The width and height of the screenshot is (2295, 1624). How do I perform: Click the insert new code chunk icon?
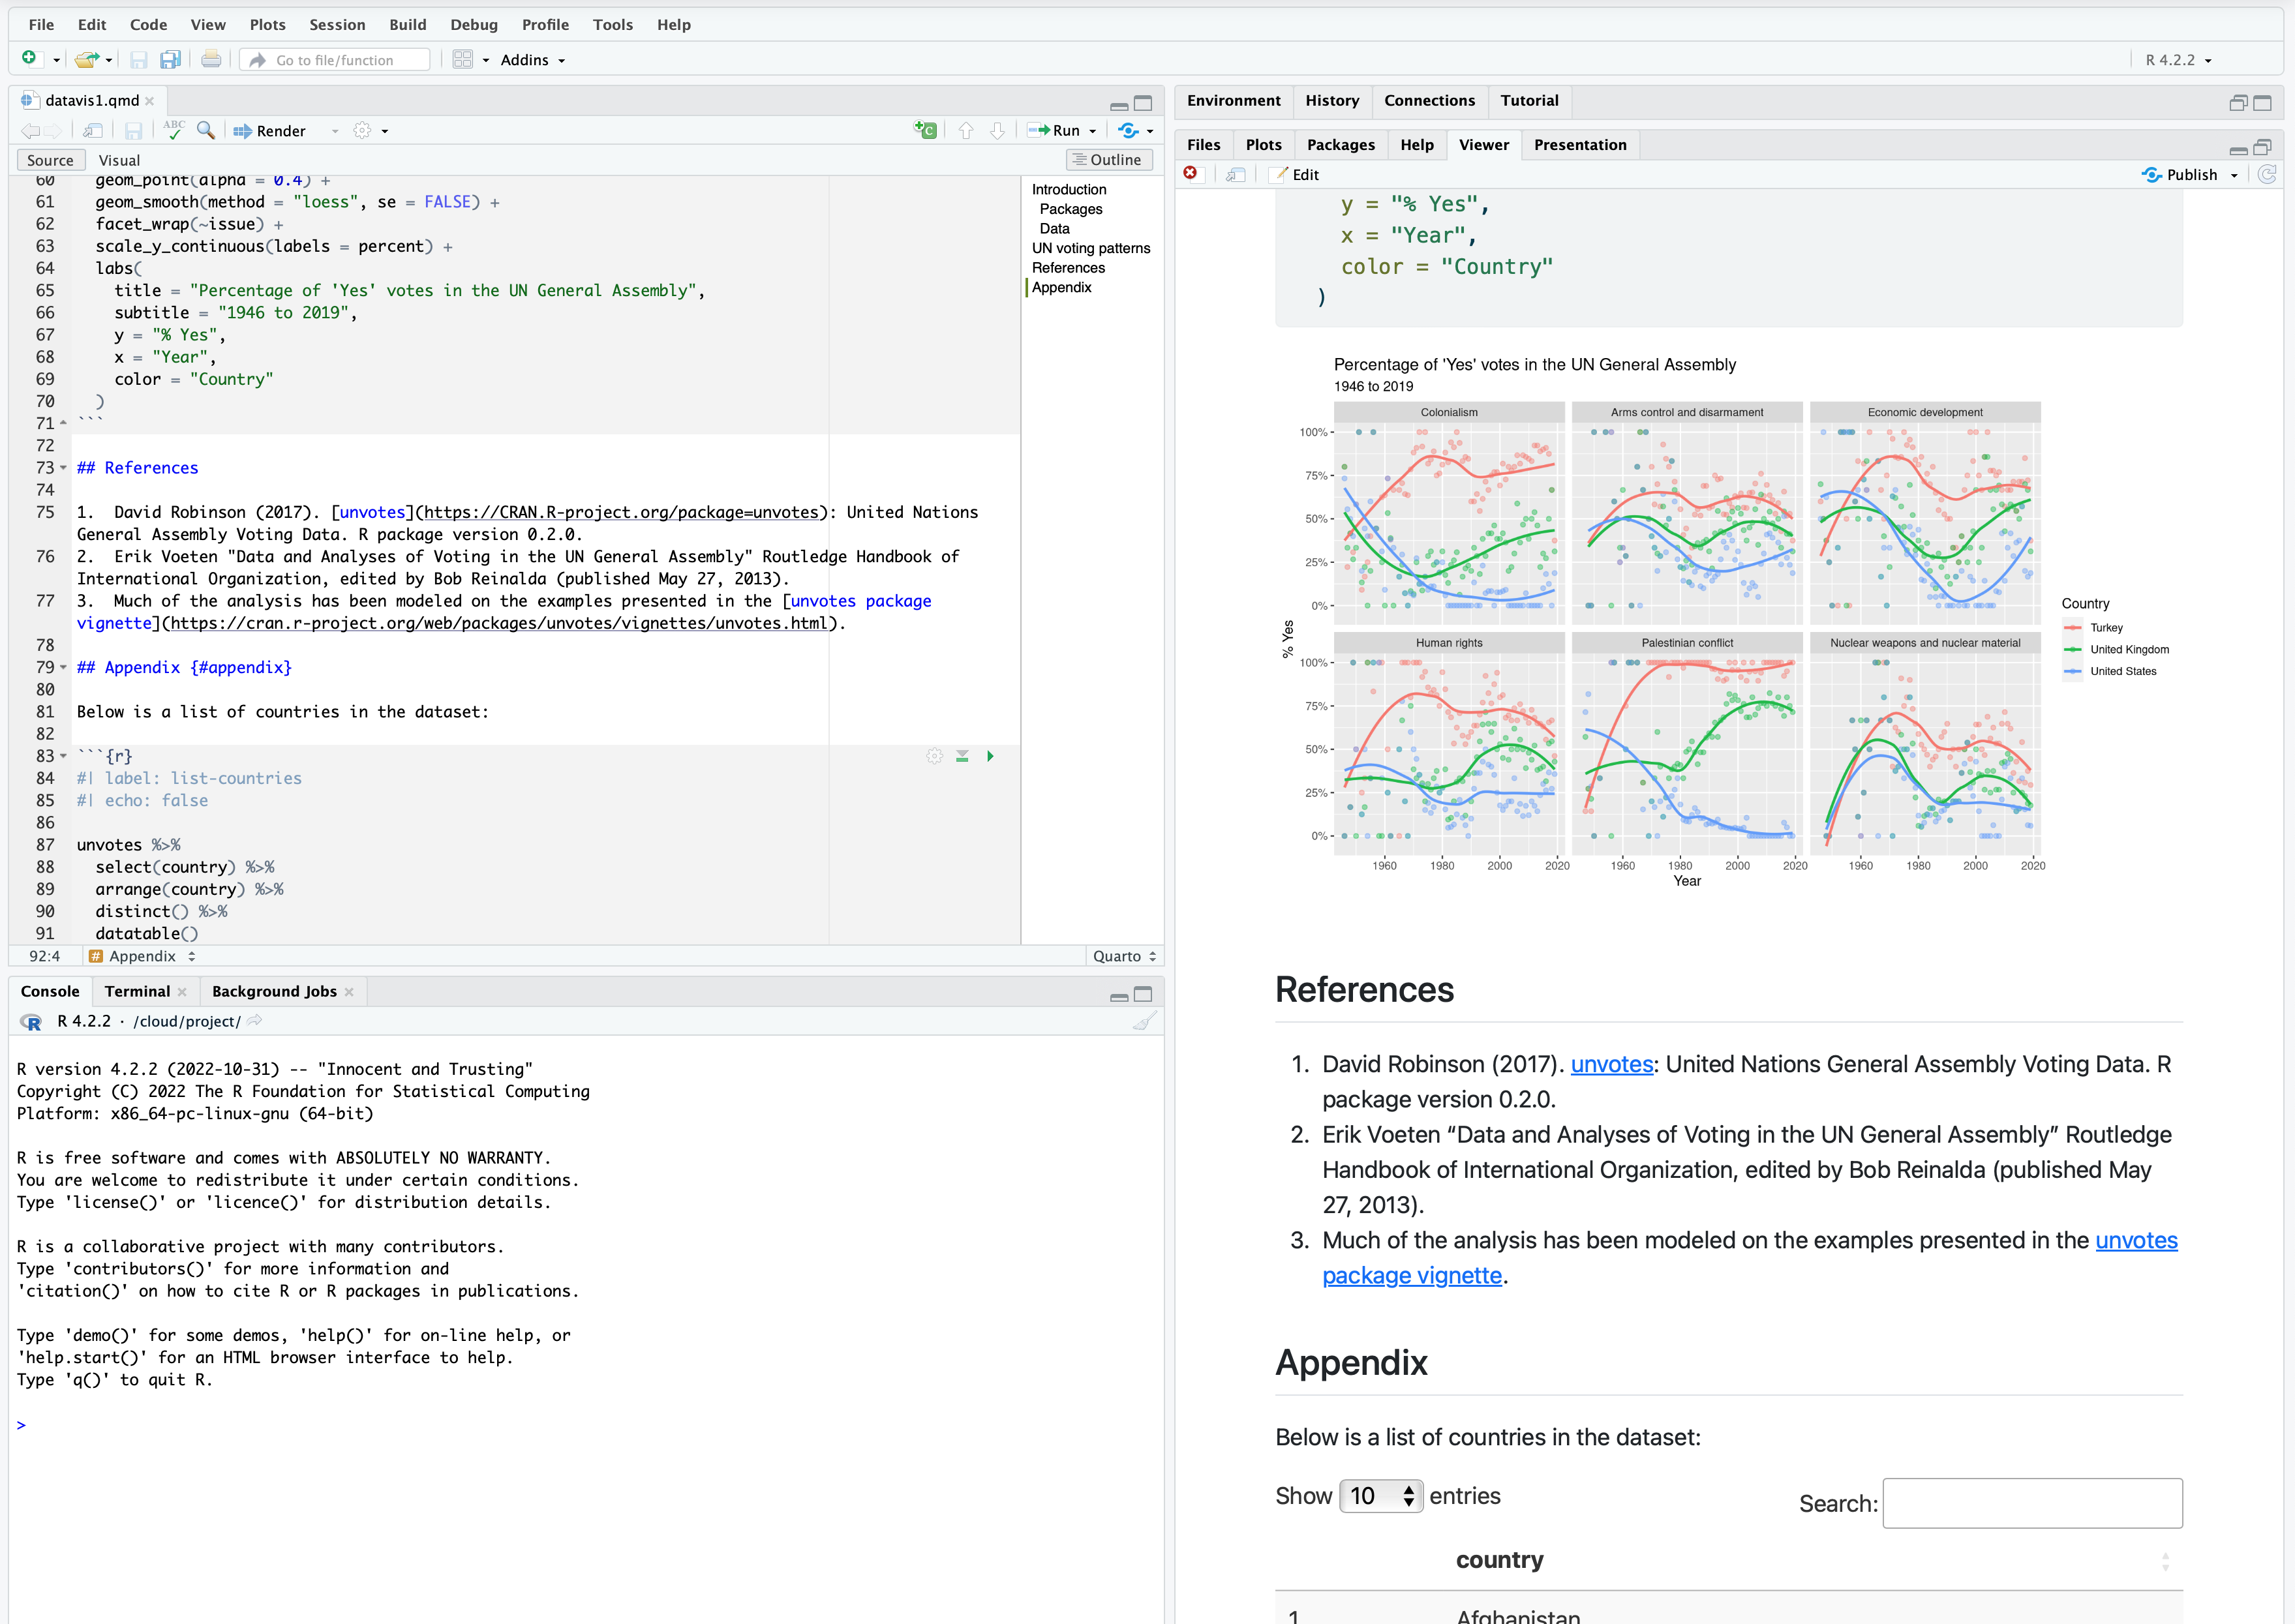(925, 130)
